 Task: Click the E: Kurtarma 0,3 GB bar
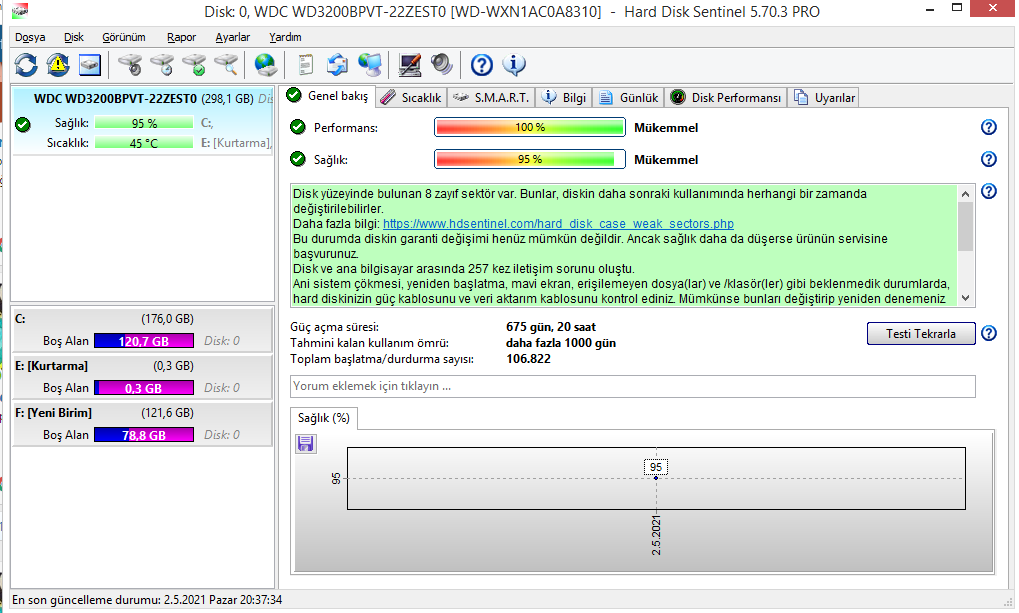coord(144,388)
